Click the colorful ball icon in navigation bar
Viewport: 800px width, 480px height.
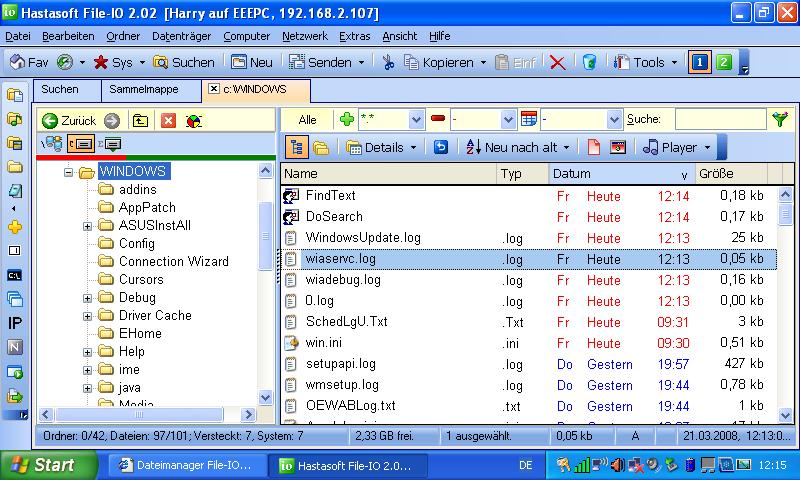(194, 121)
